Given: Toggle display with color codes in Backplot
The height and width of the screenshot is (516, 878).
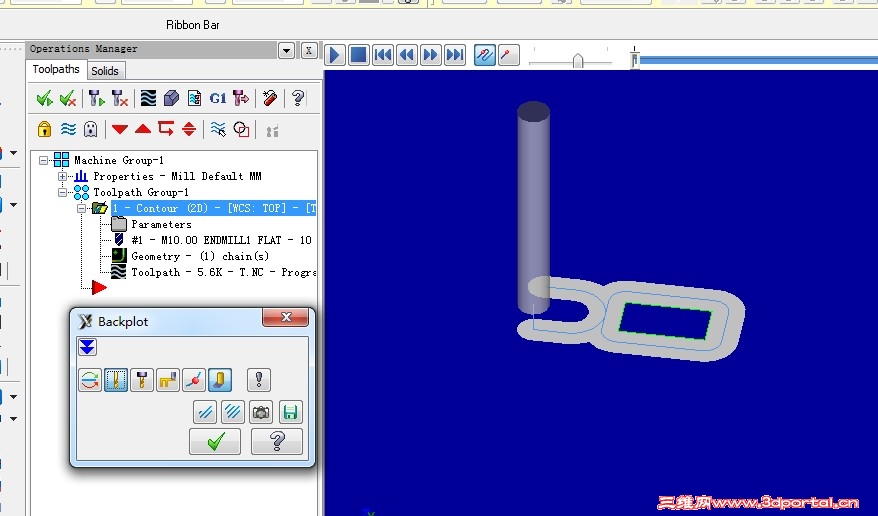Looking at the screenshot, I should pos(90,381).
